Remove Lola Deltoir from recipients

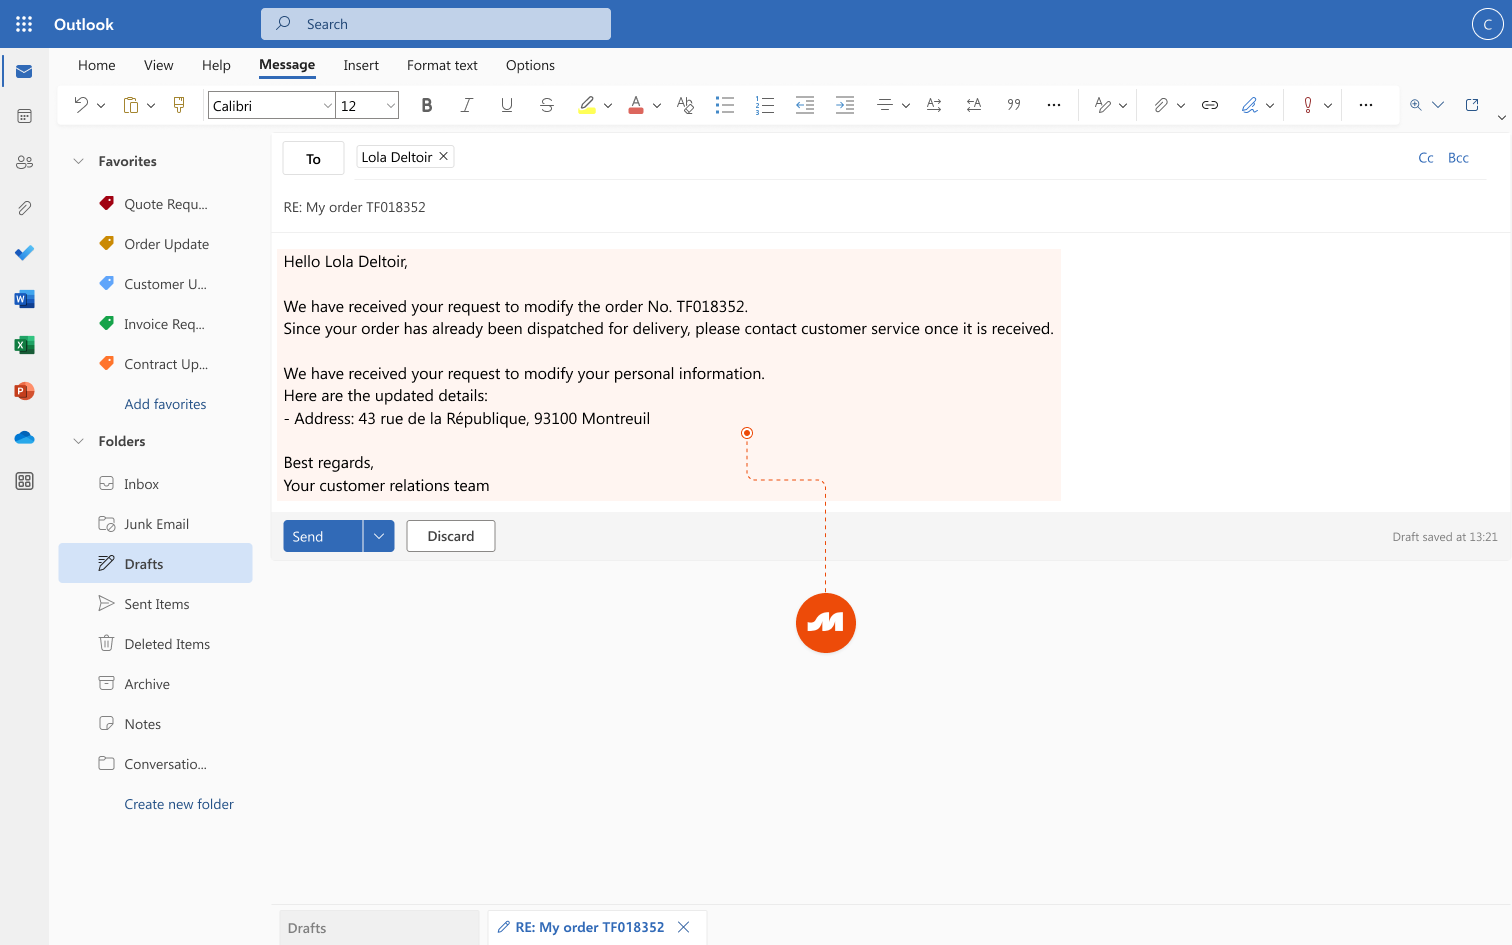pyautogui.click(x=443, y=157)
